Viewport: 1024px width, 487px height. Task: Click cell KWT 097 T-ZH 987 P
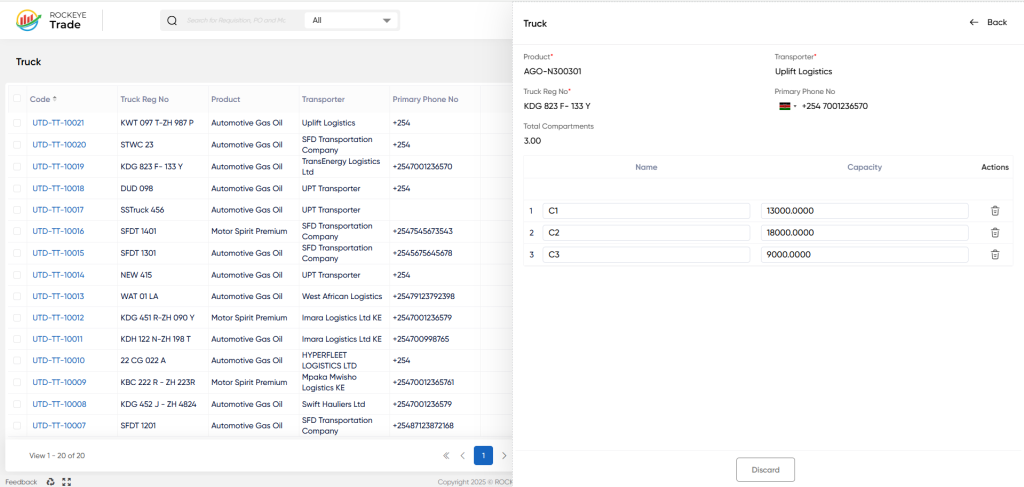pyautogui.click(x=157, y=123)
